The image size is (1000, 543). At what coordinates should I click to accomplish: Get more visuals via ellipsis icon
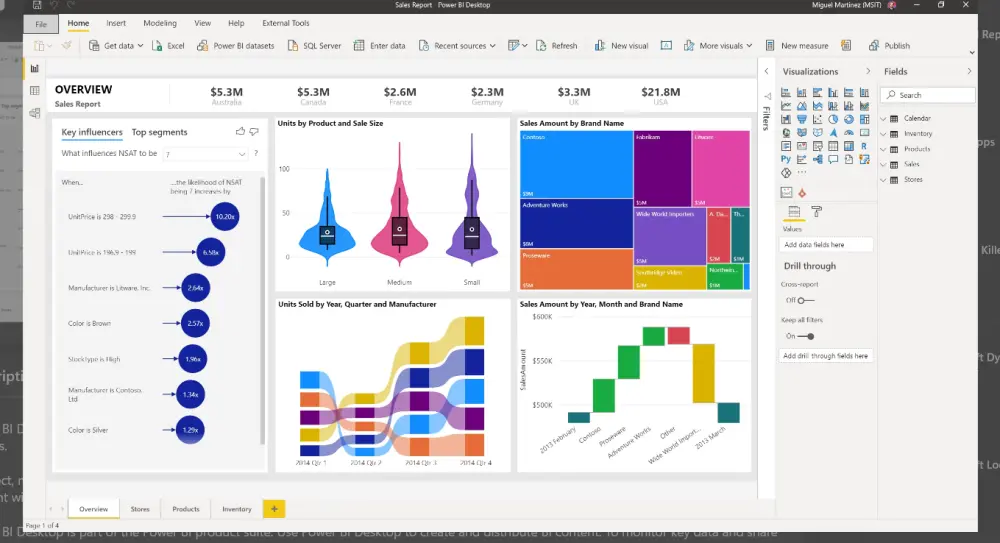click(x=802, y=173)
